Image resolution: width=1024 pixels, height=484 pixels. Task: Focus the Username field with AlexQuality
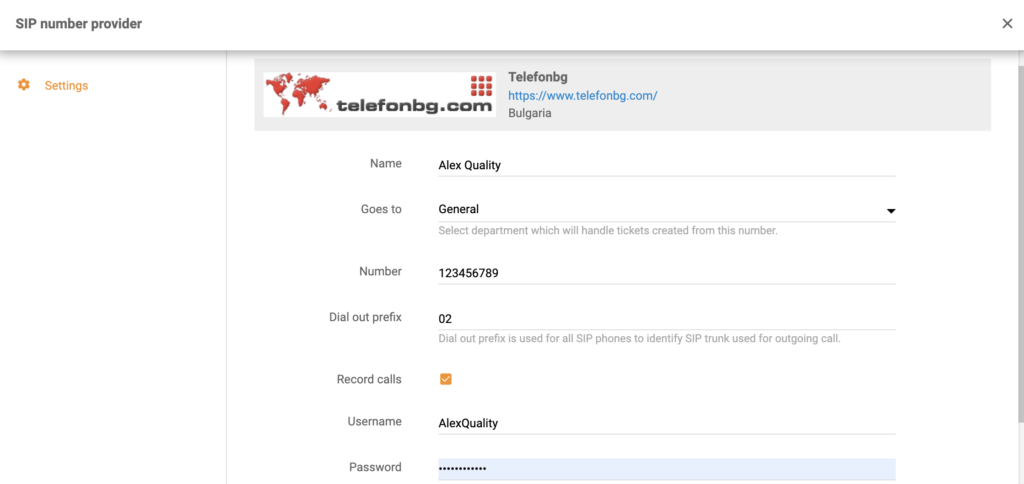point(666,423)
